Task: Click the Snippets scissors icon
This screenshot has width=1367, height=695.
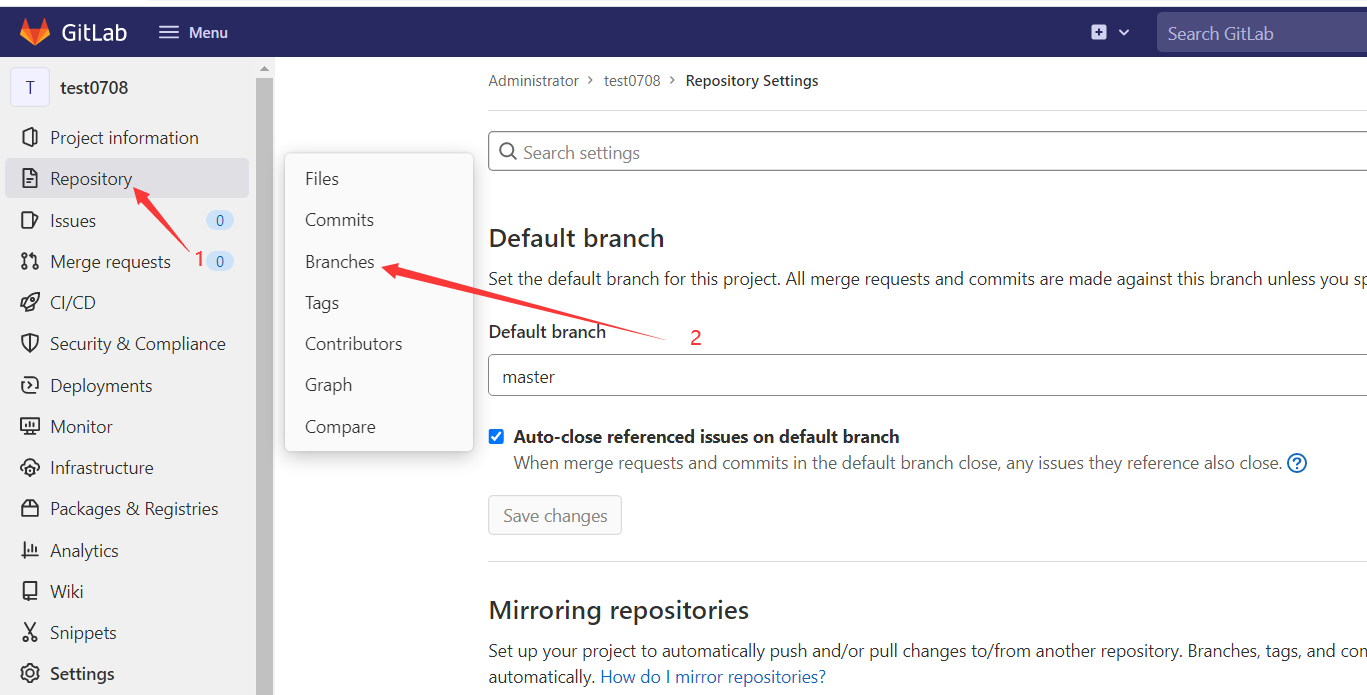Action: point(30,632)
